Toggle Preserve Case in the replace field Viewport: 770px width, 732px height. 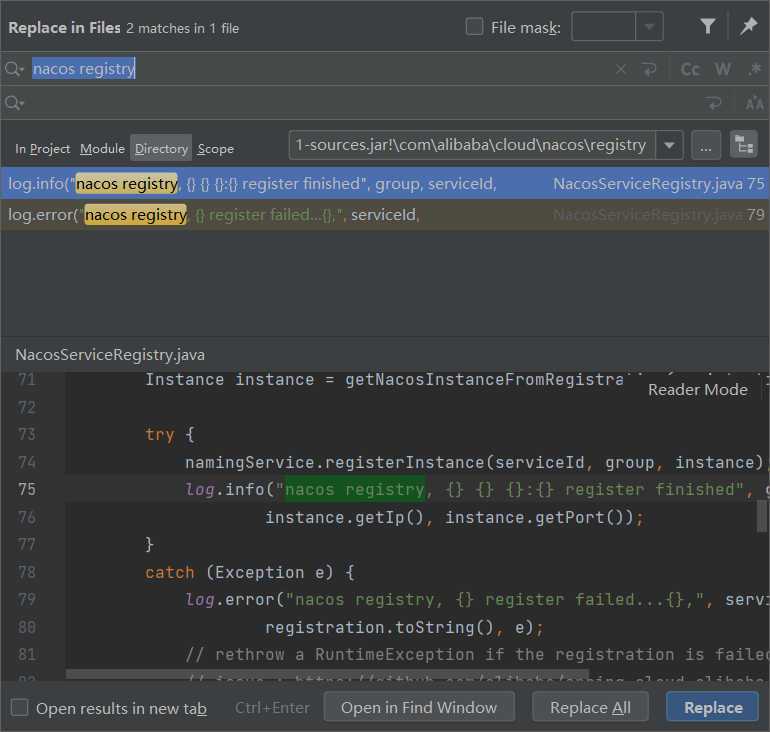(754, 103)
